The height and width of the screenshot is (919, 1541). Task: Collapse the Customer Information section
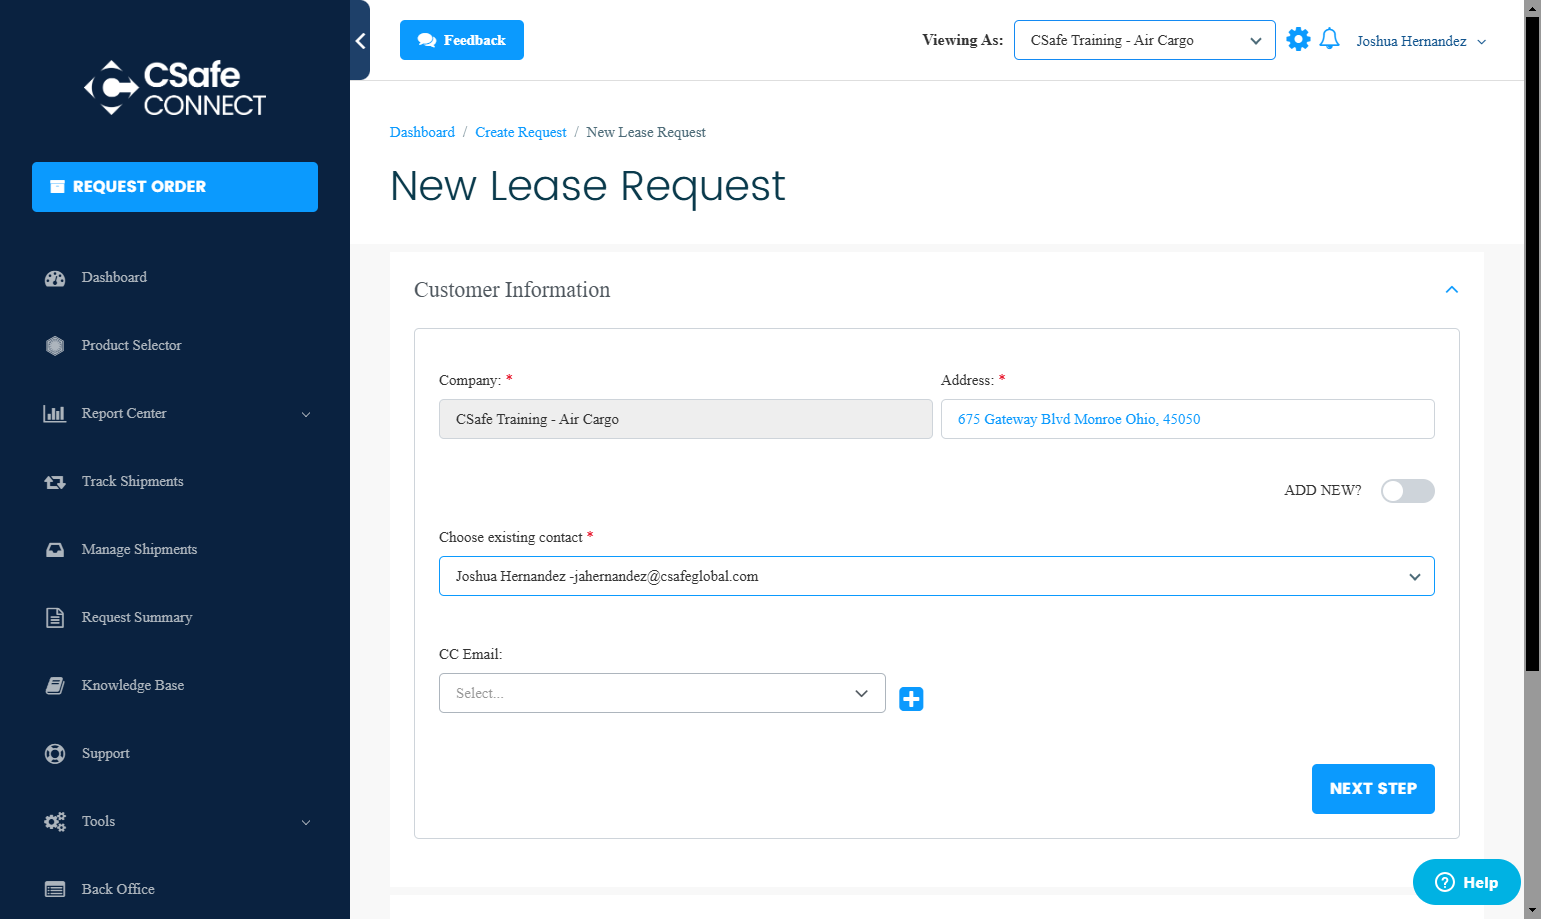(1452, 290)
